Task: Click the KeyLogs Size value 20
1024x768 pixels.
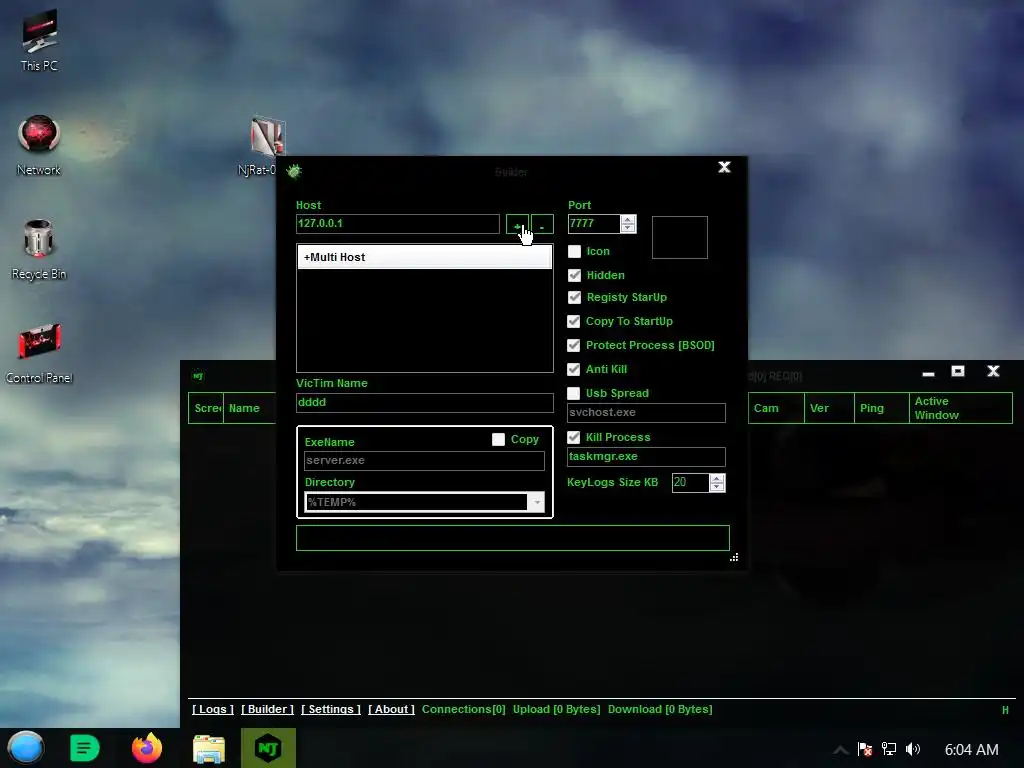Action: click(691, 483)
